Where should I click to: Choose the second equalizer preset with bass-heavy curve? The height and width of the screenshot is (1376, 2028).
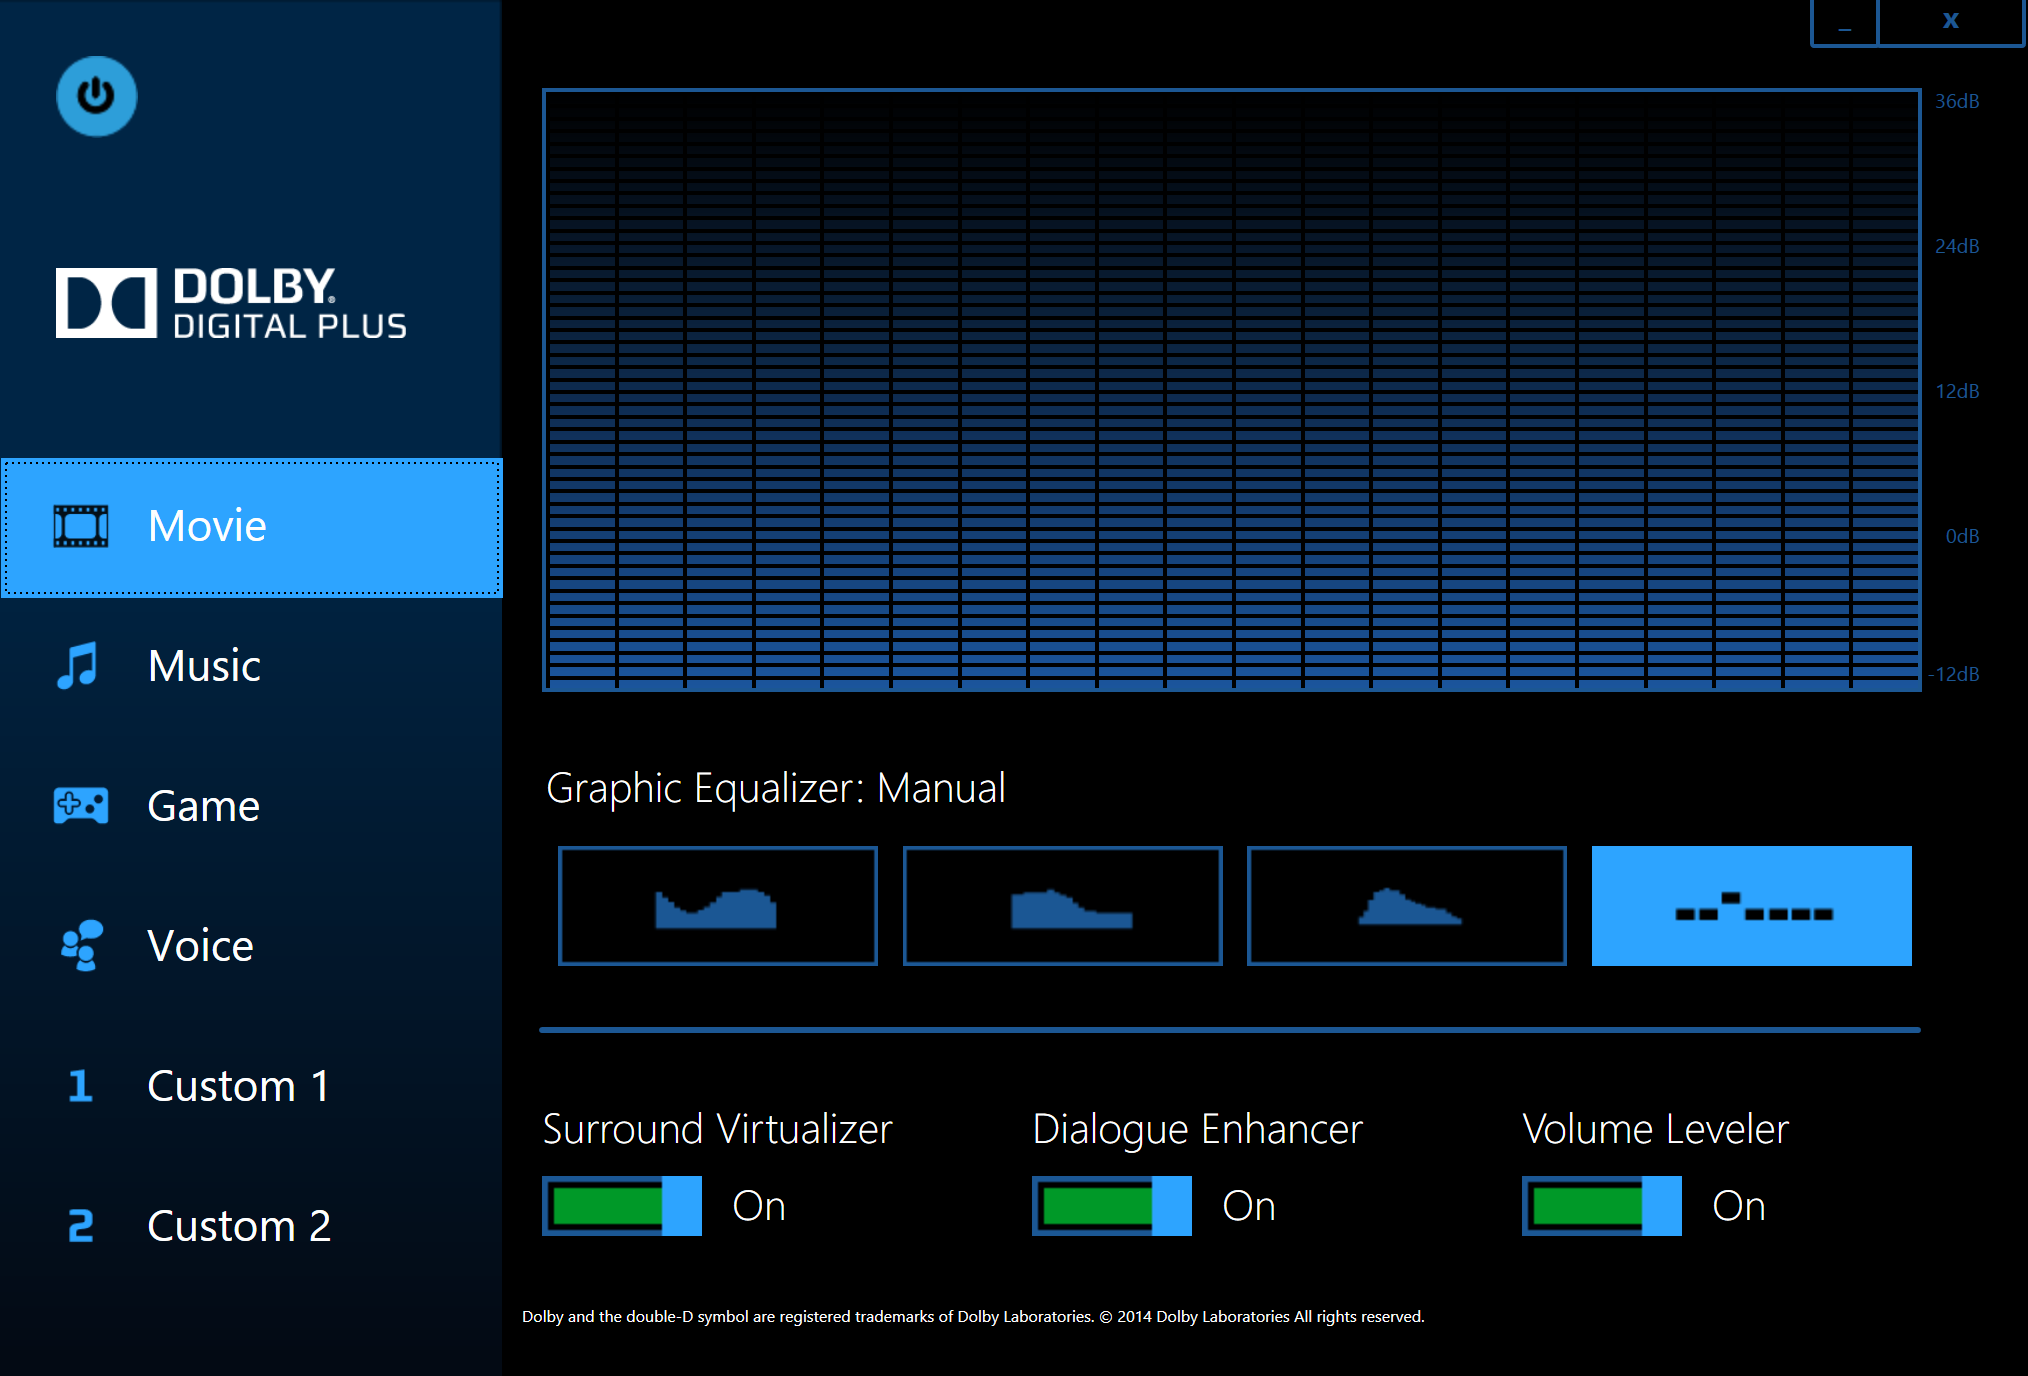[x=1063, y=906]
